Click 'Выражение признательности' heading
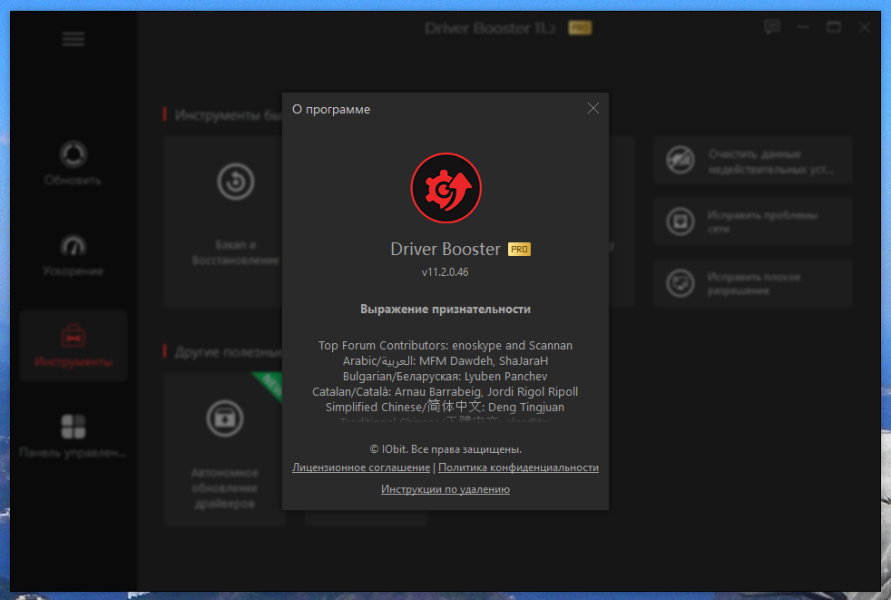This screenshot has height=600, width=891. [445, 309]
